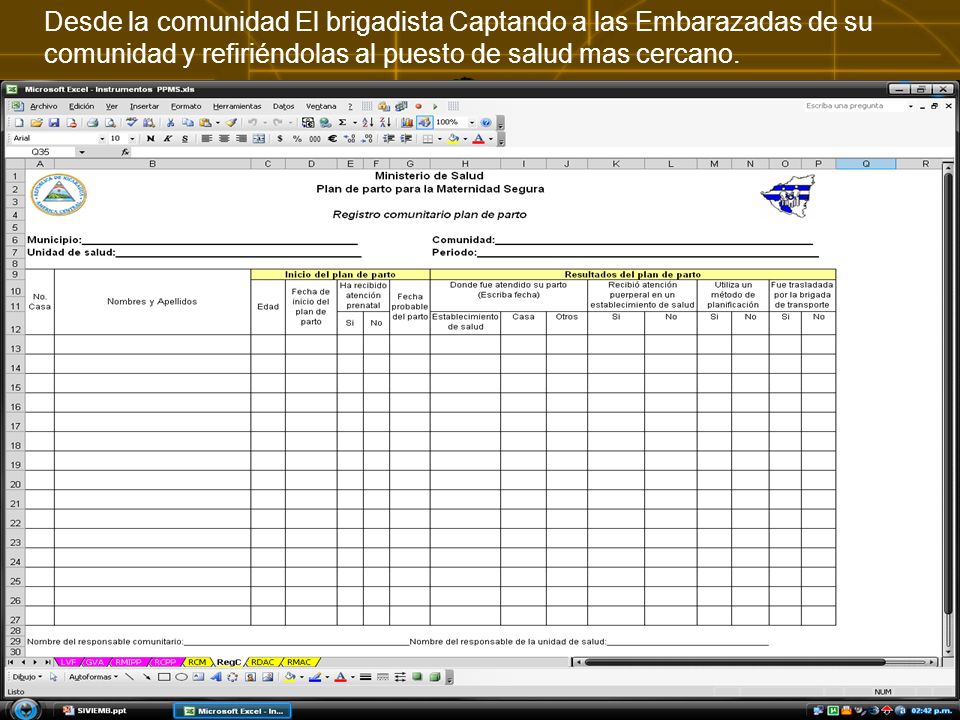The width and height of the screenshot is (960, 720).
Task: Click the Print icon
Action: point(92,122)
